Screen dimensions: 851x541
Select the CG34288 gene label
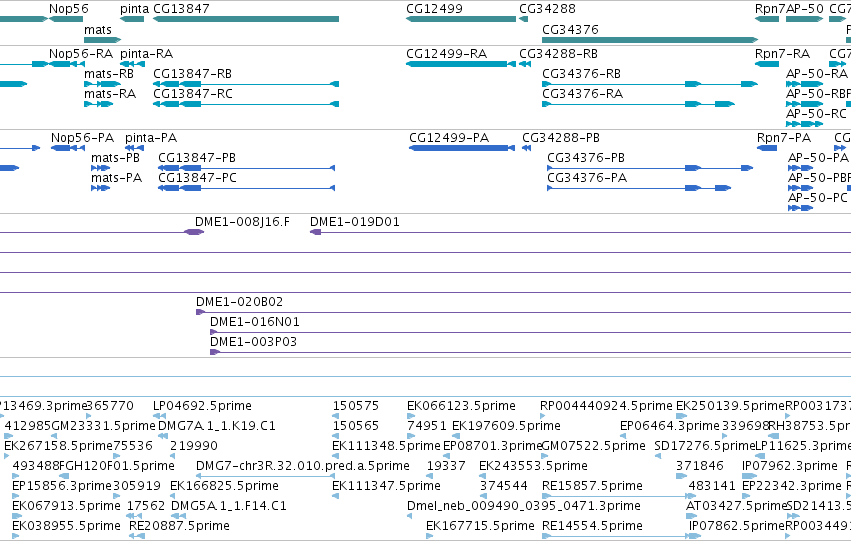pos(547,9)
